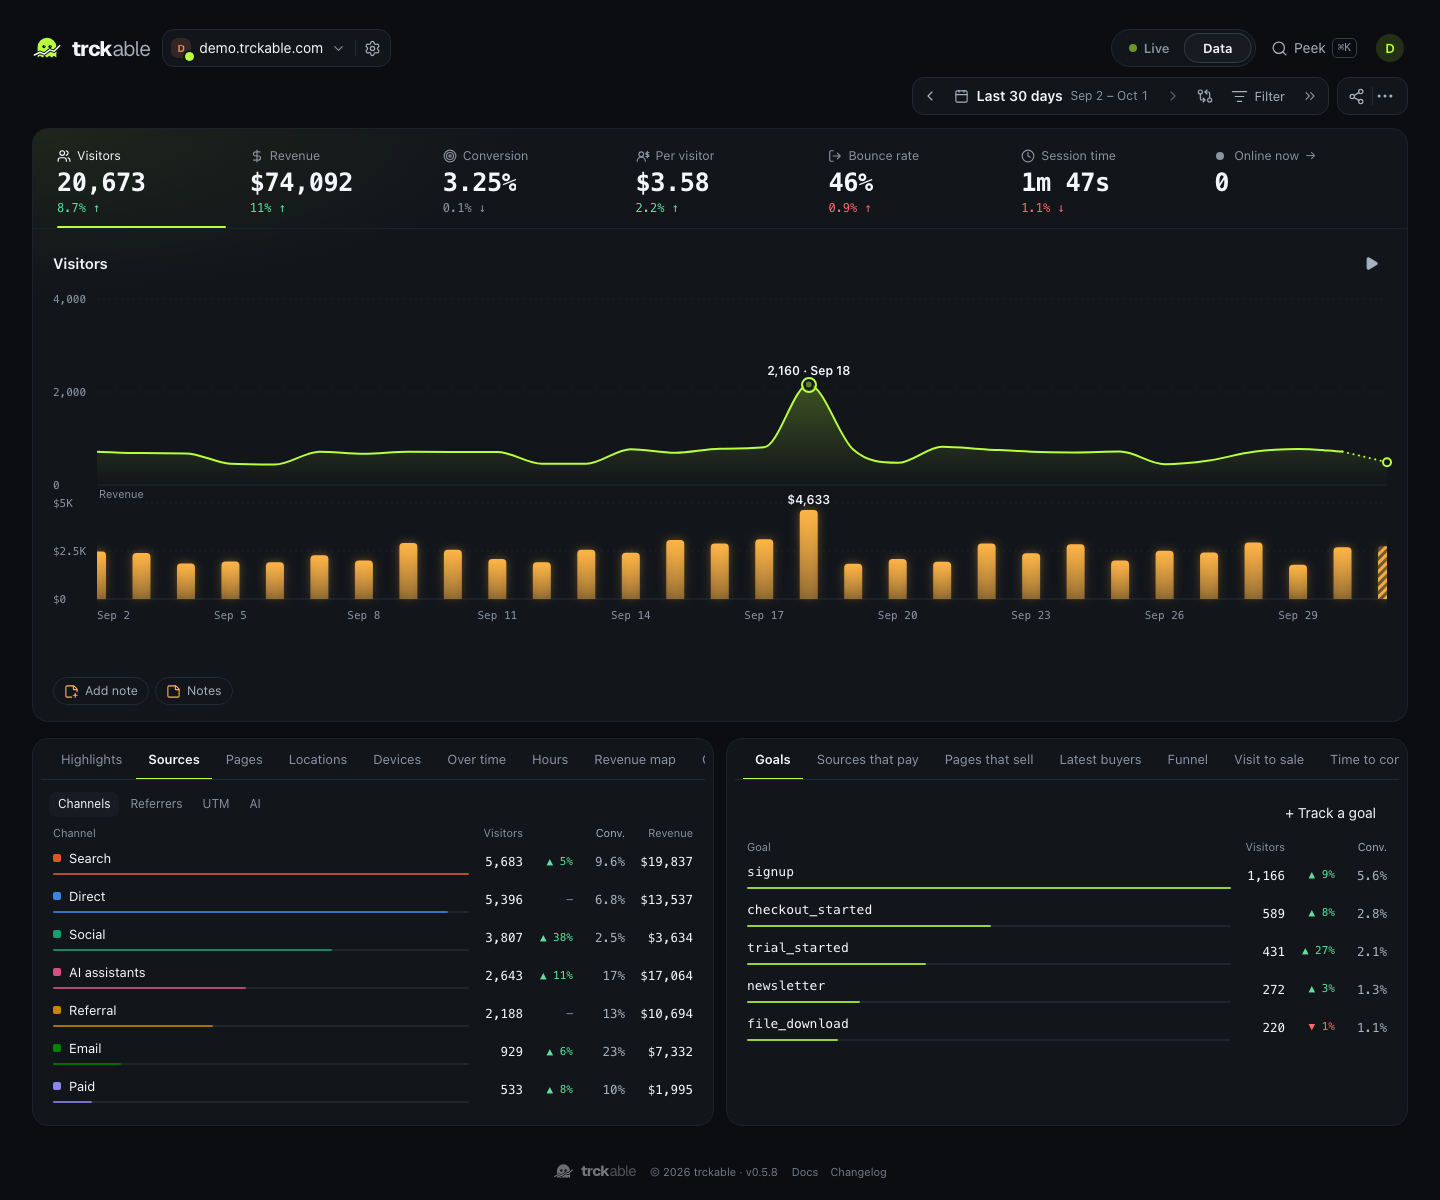
Task: Click the Paid channel purple swatch
Action: tap(57, 1086)
